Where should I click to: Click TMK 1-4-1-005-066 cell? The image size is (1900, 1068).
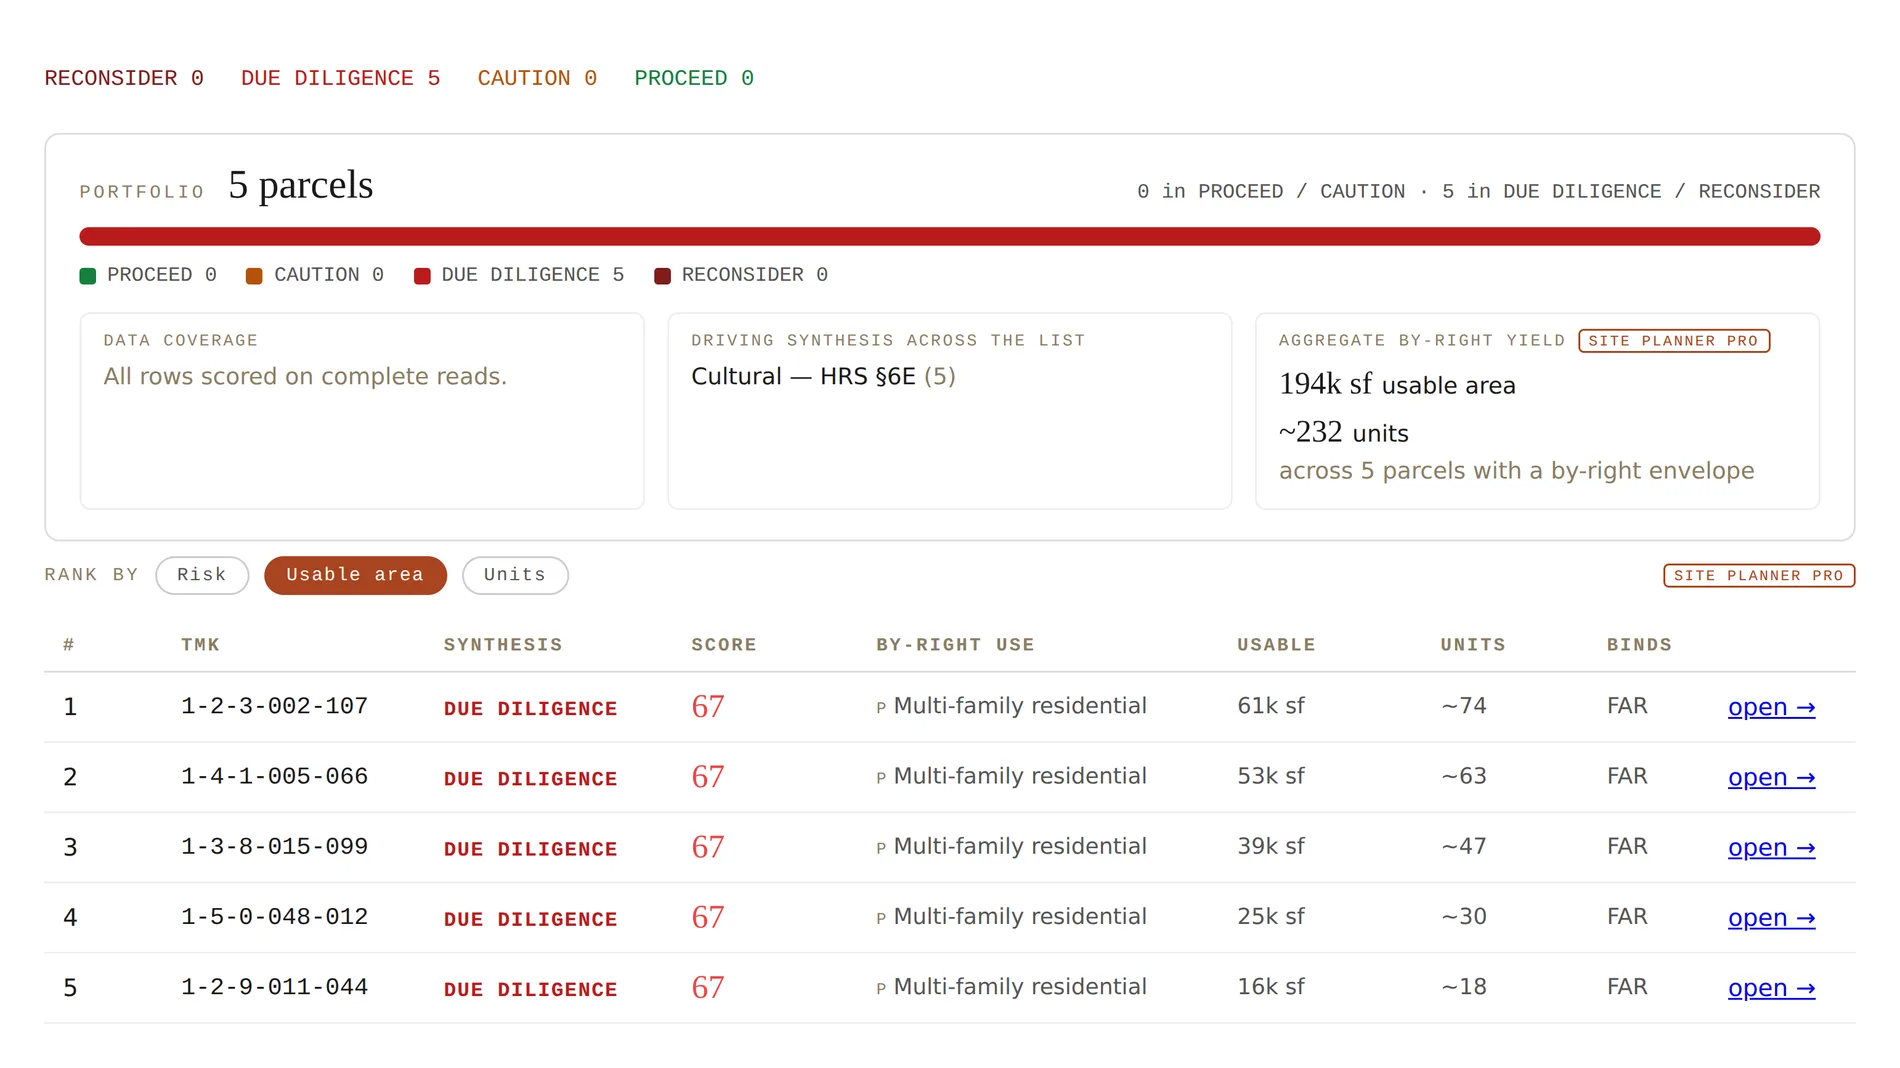(x=275, y=776)
